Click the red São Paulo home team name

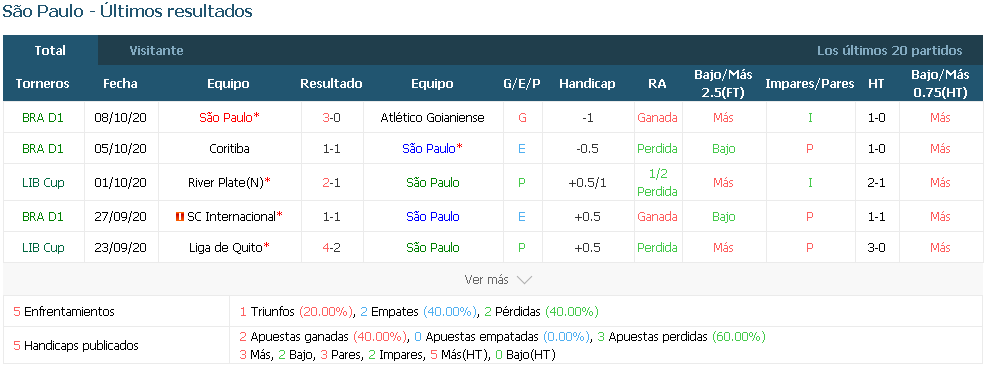point(226,118)
